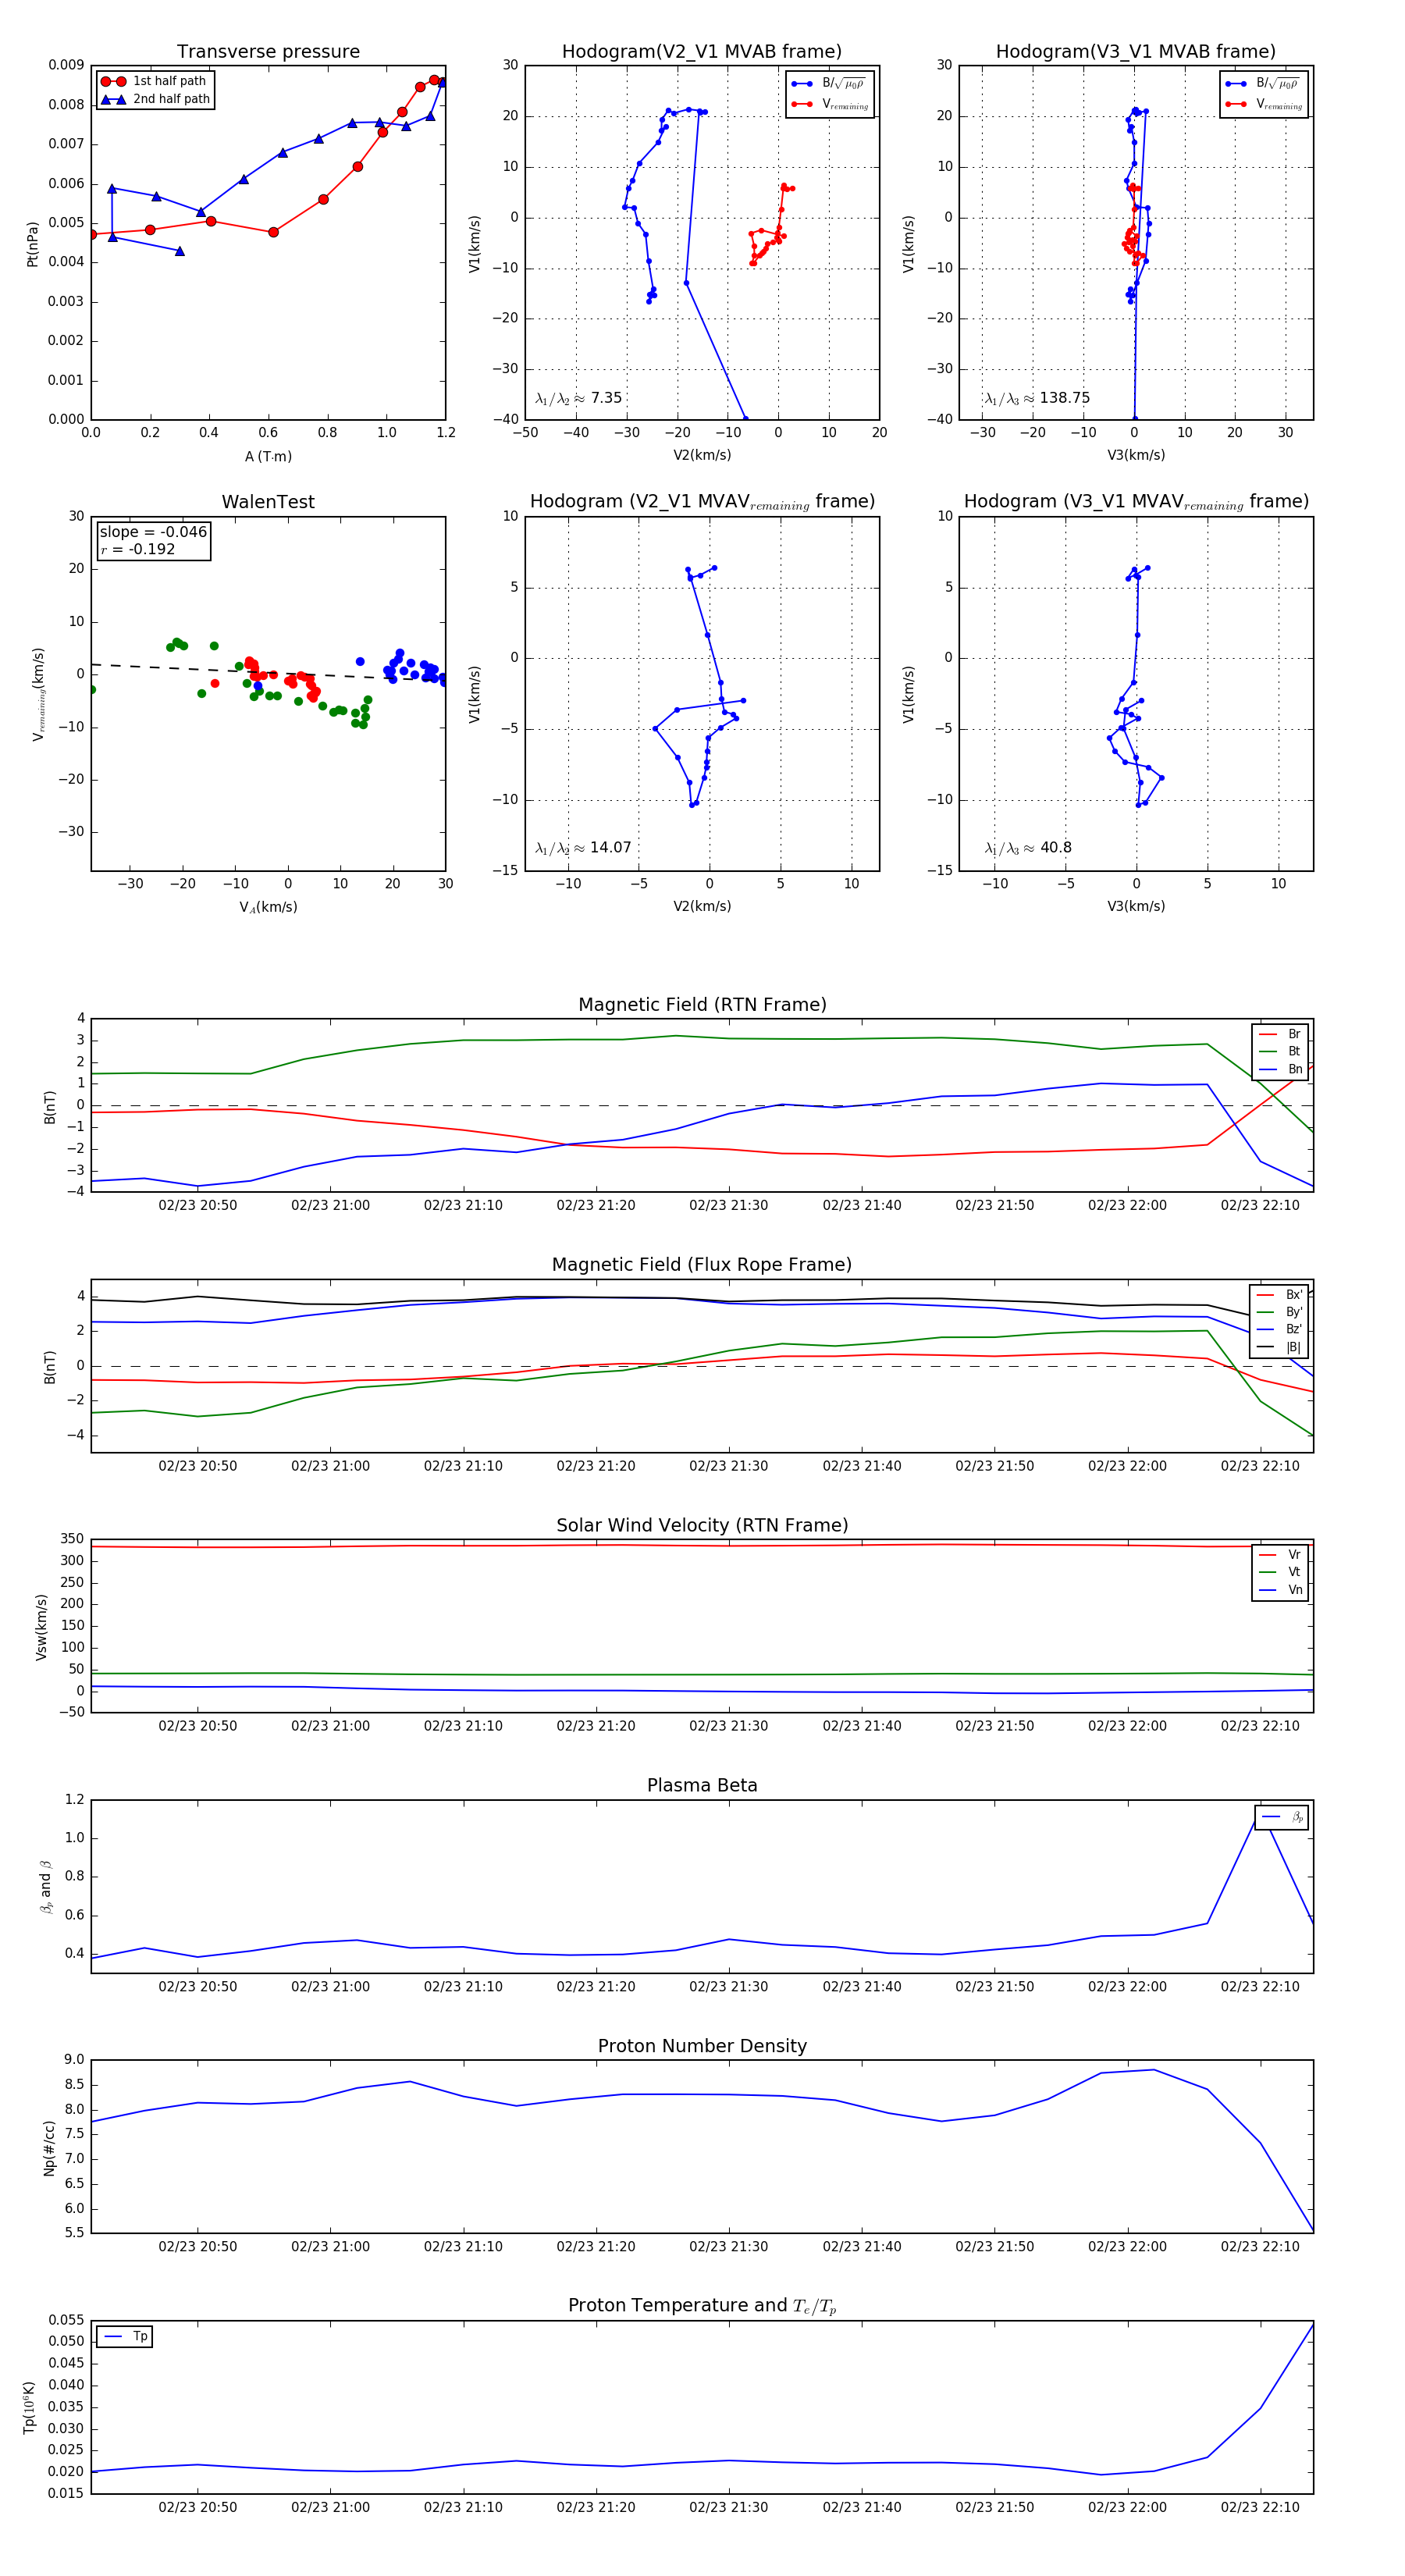Click the "Hodogram(V2_V1 MVAB frame)" title
Viewport: 1405px width, 2576px height.
[x=701, y=51]
